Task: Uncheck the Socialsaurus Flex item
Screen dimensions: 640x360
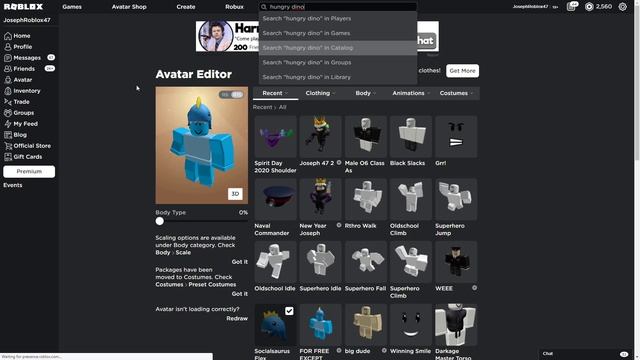Action: (289, 311)
